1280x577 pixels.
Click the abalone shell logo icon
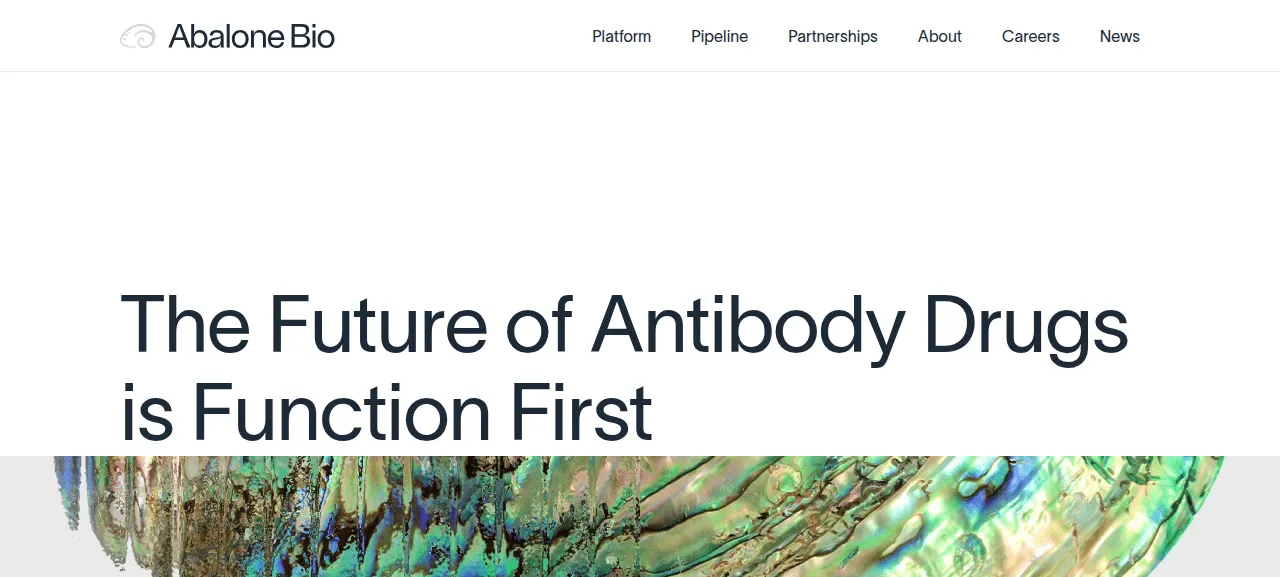[138, 37]
